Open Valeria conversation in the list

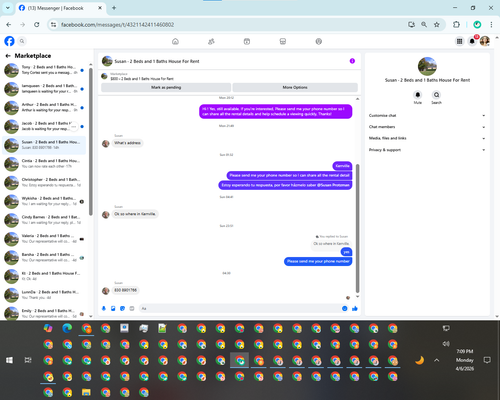(44, 239)
